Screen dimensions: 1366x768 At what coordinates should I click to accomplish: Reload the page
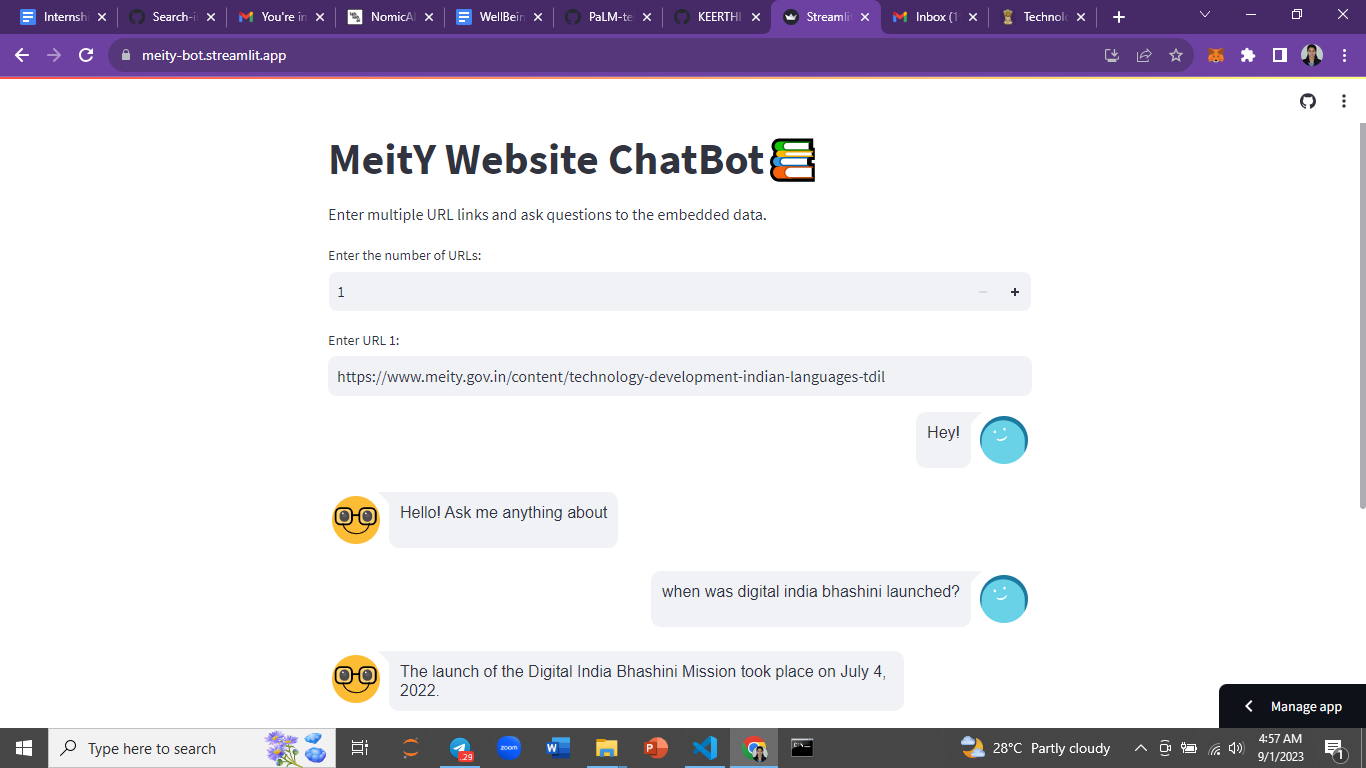[86, 56]
